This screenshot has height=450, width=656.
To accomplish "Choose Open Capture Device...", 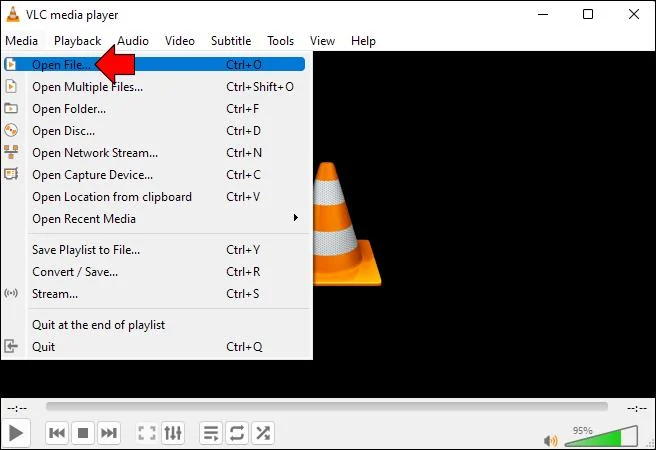I will 154,175.
